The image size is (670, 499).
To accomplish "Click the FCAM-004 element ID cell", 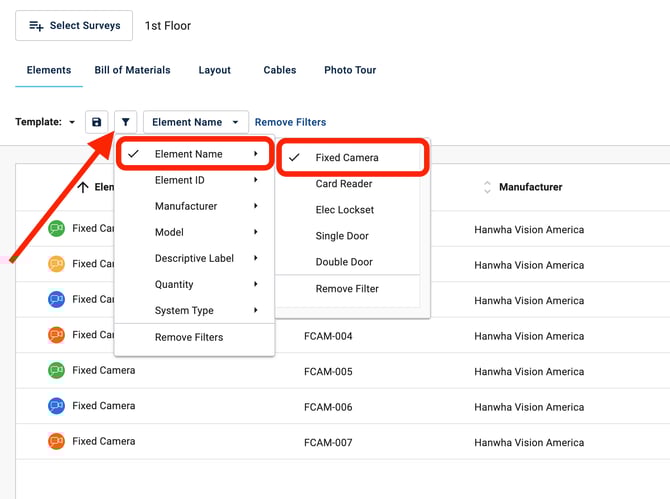I will 328,336.
